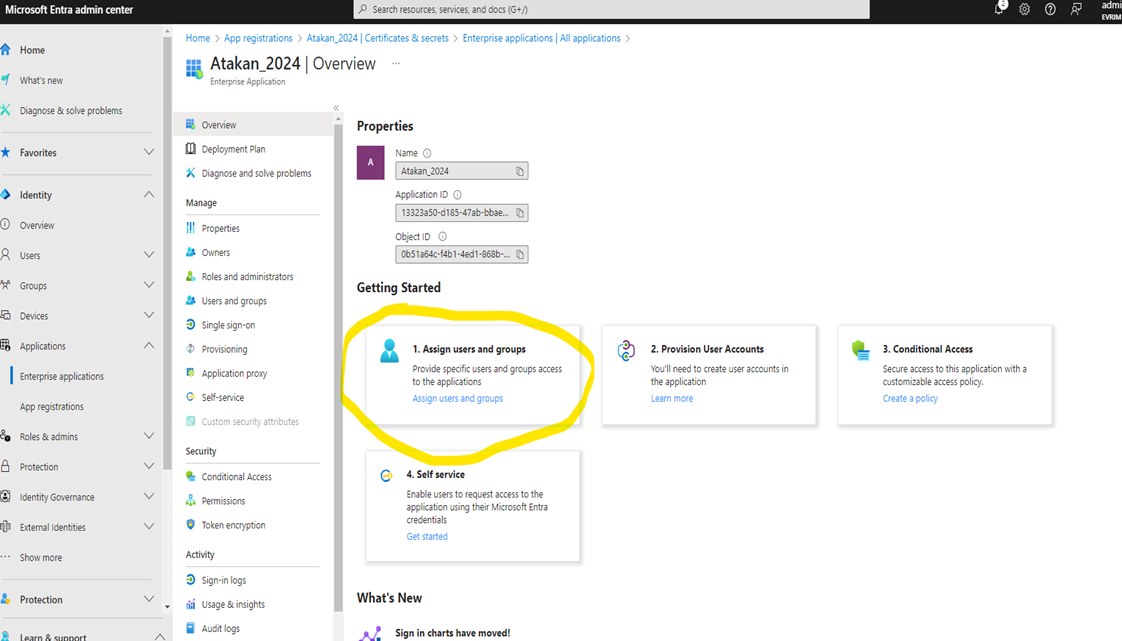
Task: Open the notifications bell icon
Action: coord(999,9)
